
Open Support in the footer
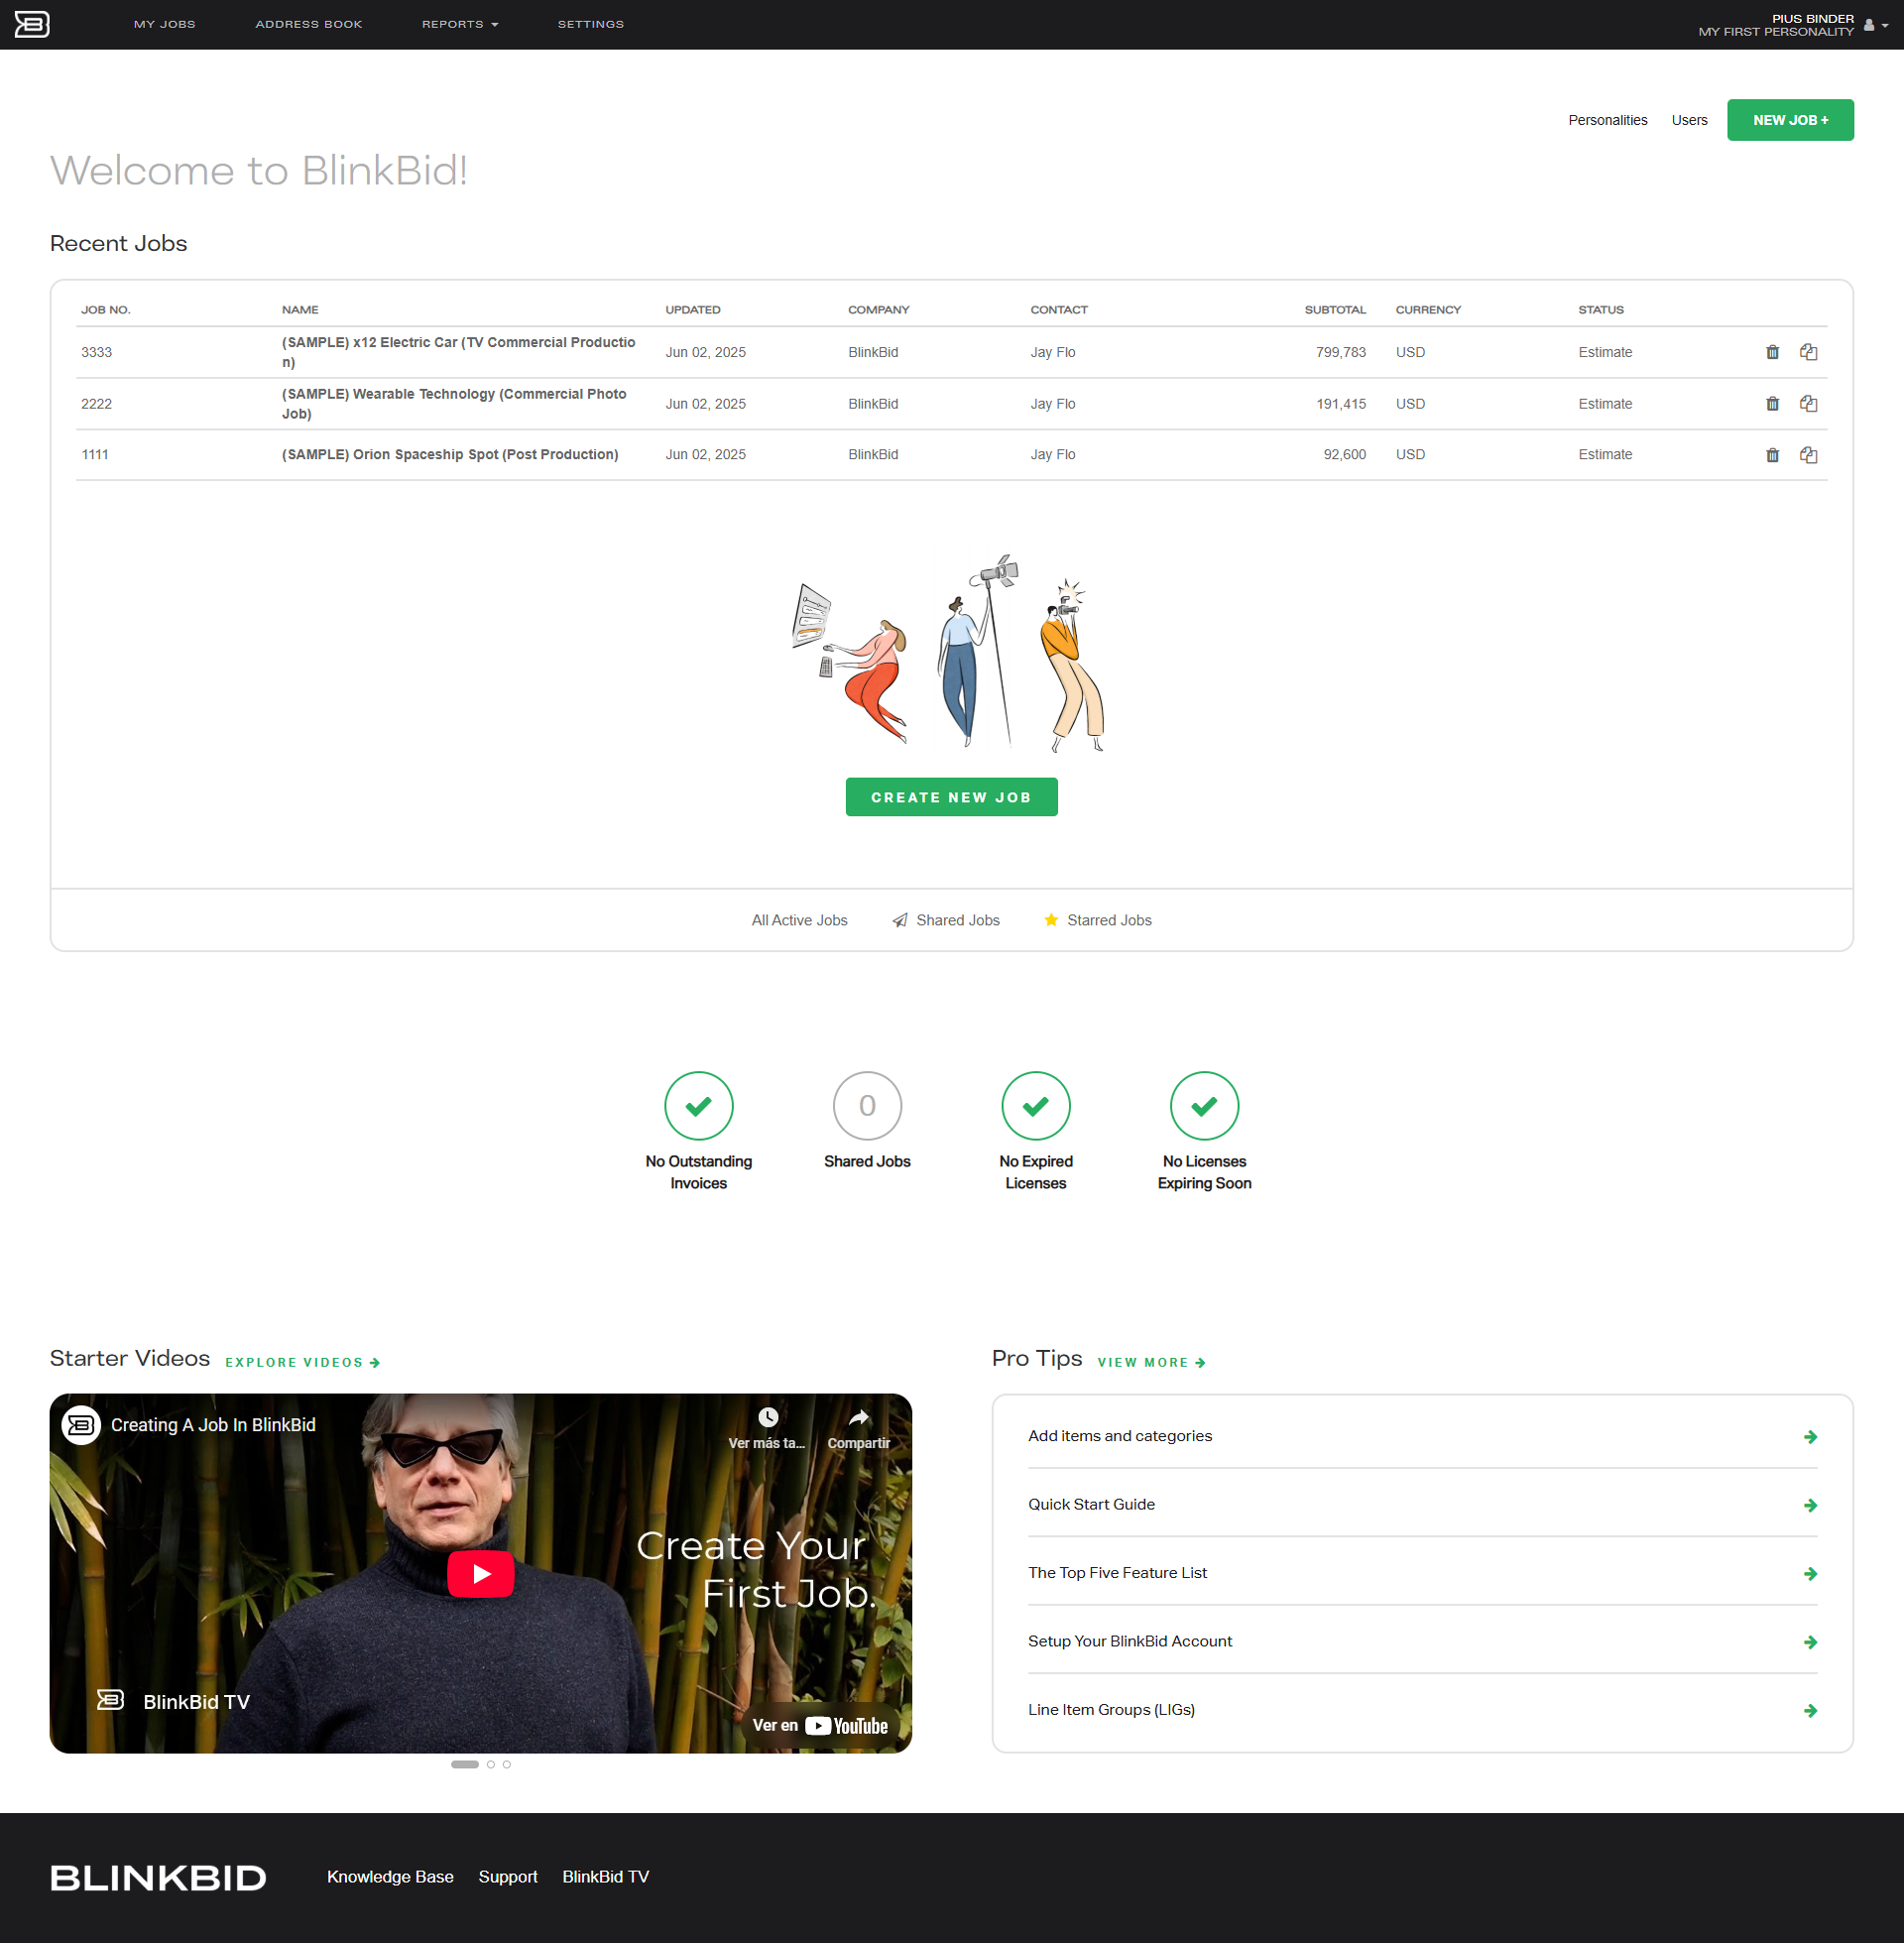click(508, 1877)
